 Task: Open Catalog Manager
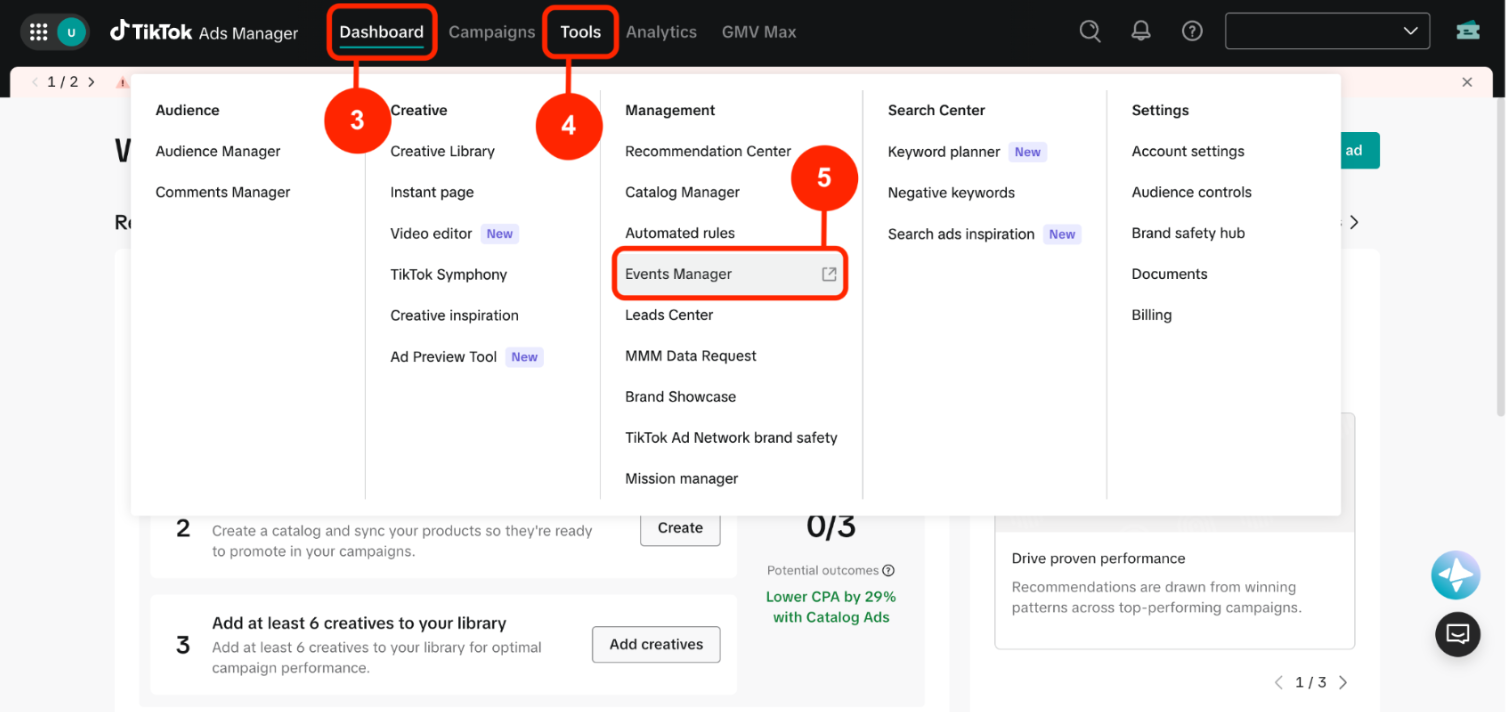coord(682,192)
